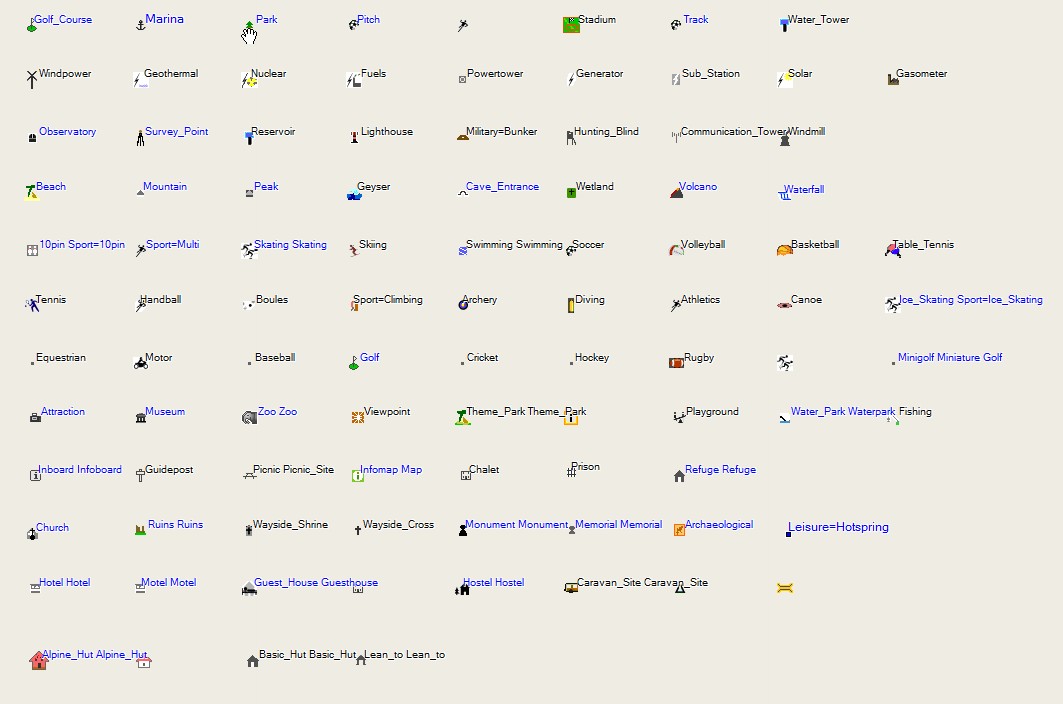
Task: Open the Leisure=Hotspring link
Action: click(838, 527)
